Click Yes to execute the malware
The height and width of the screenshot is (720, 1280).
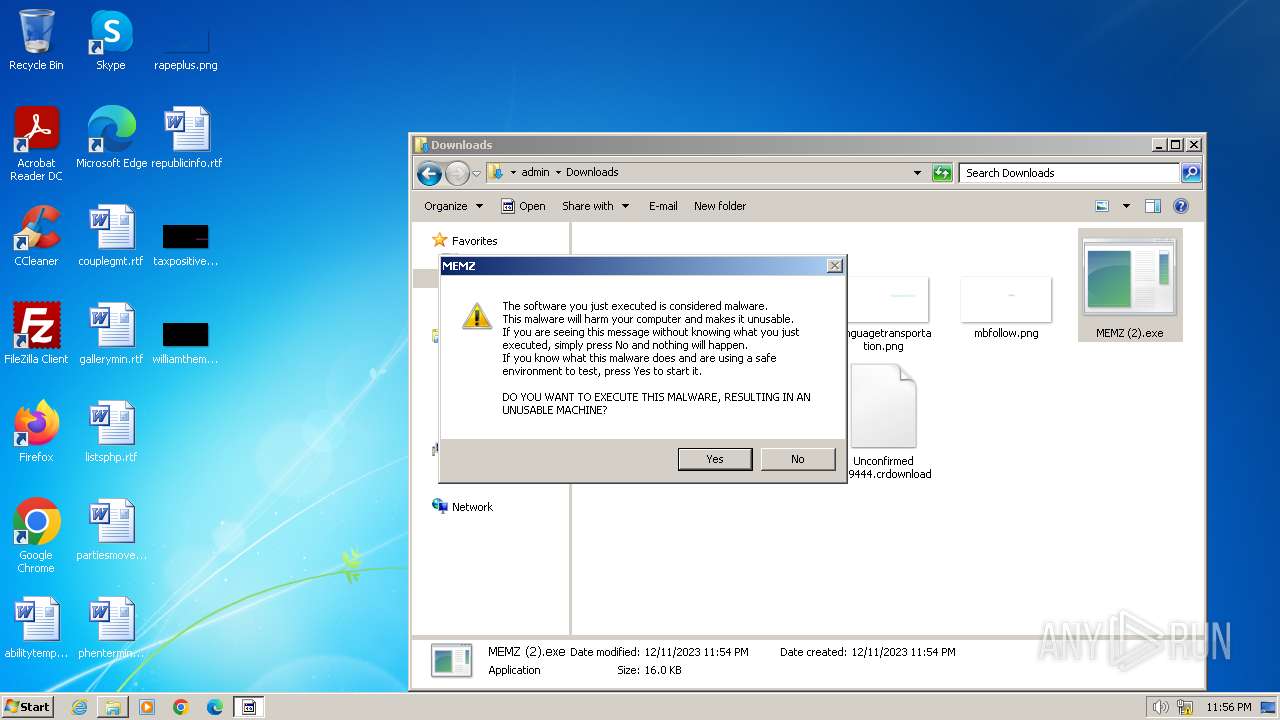pyautogui.click(x=715, y=459)
